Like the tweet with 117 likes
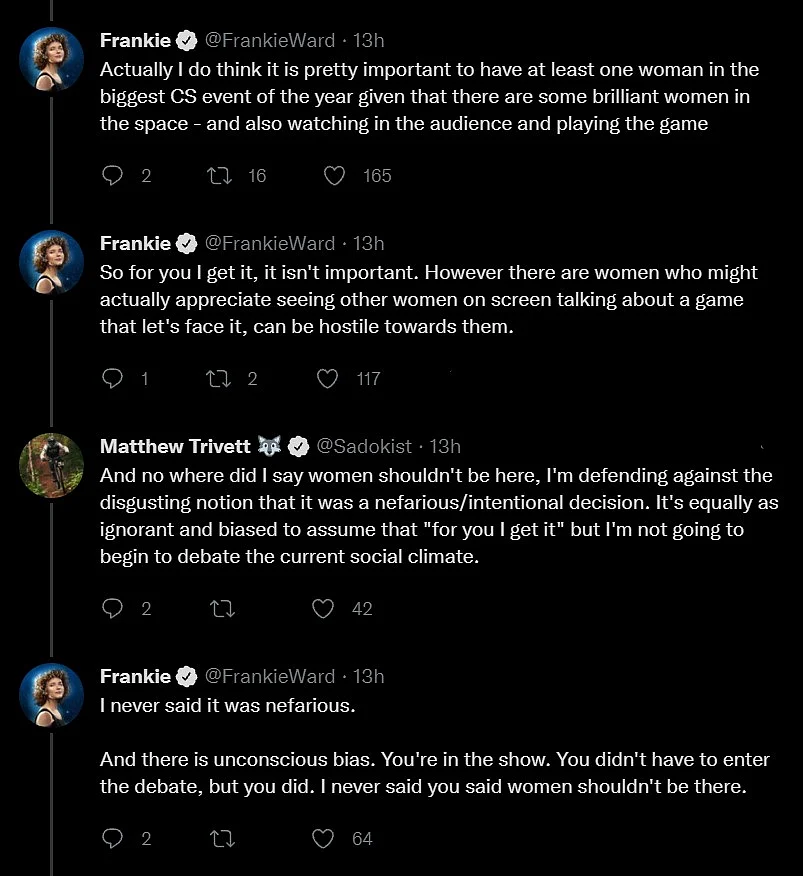803x876 pixels. [327, 379]
